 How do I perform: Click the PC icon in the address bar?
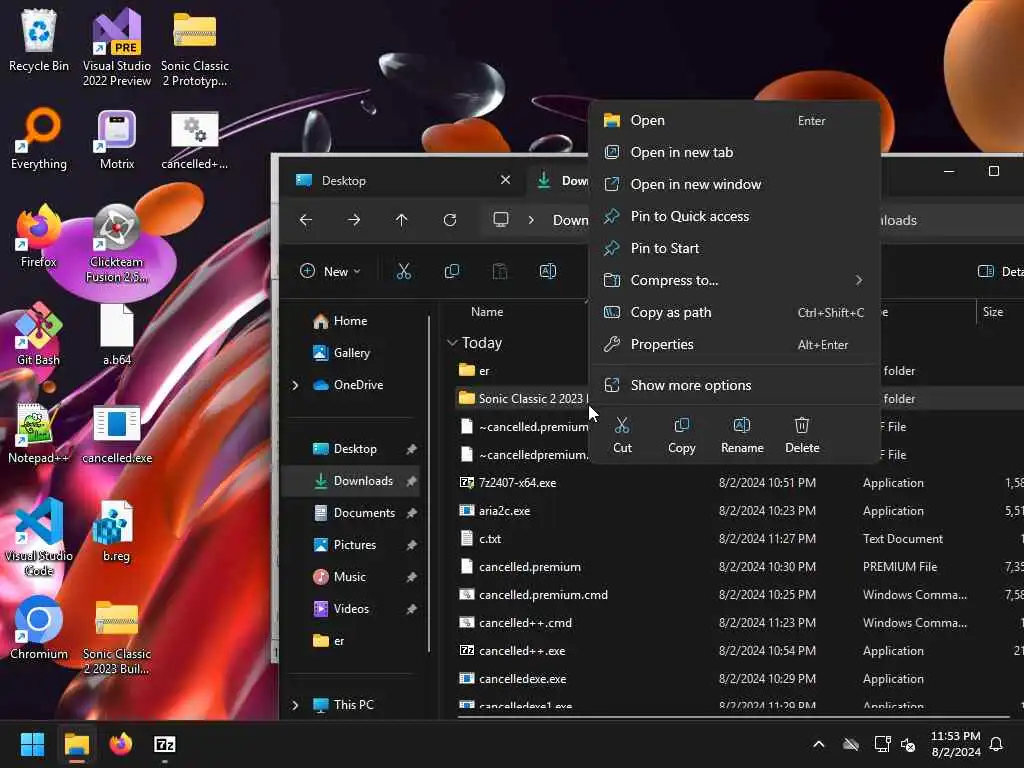click(501, 219)
